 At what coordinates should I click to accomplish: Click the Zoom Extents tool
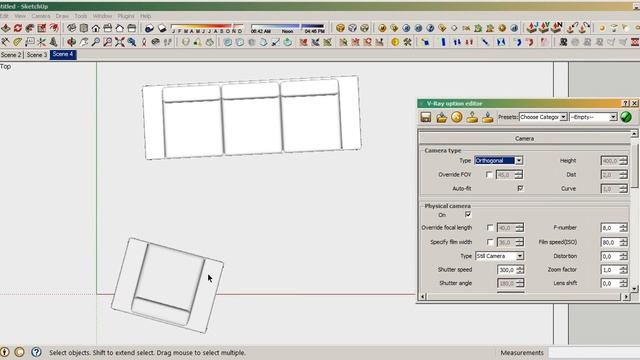120,42
